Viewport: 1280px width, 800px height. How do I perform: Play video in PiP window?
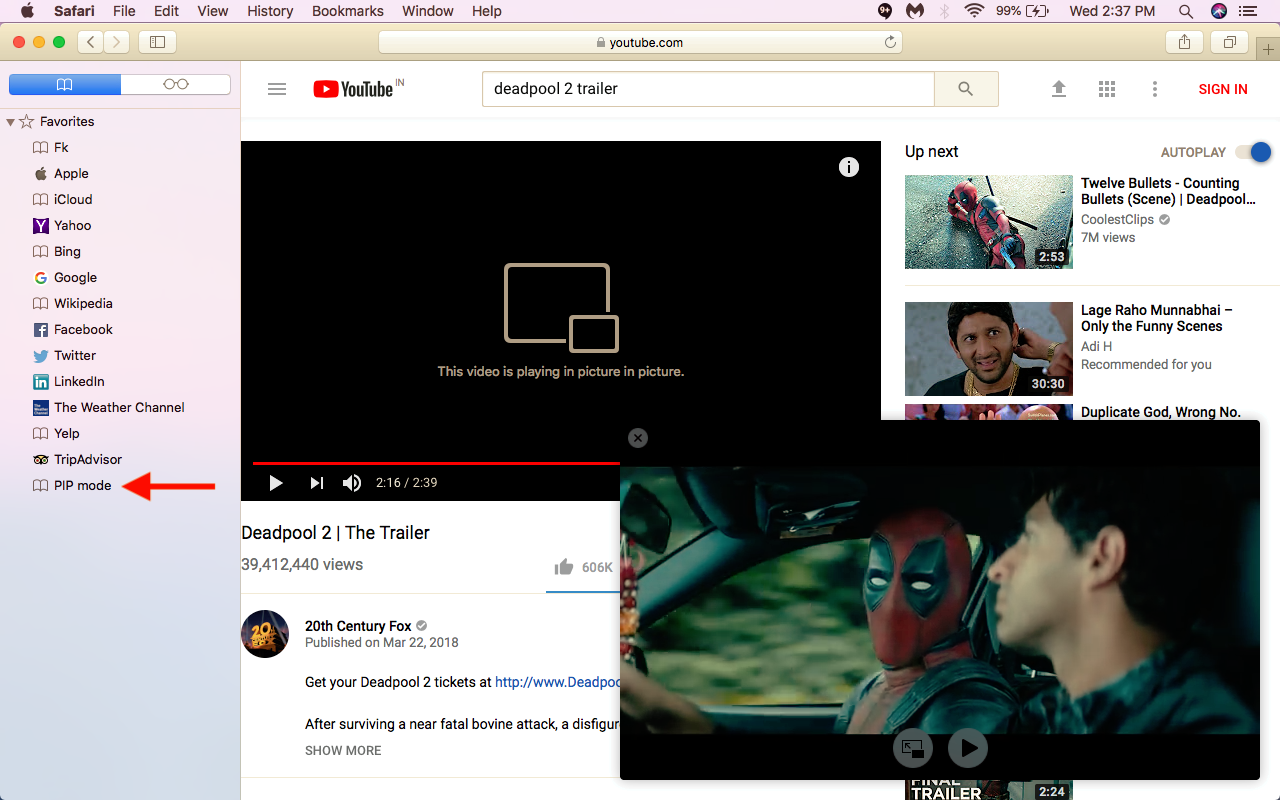[x=967, y=748]
